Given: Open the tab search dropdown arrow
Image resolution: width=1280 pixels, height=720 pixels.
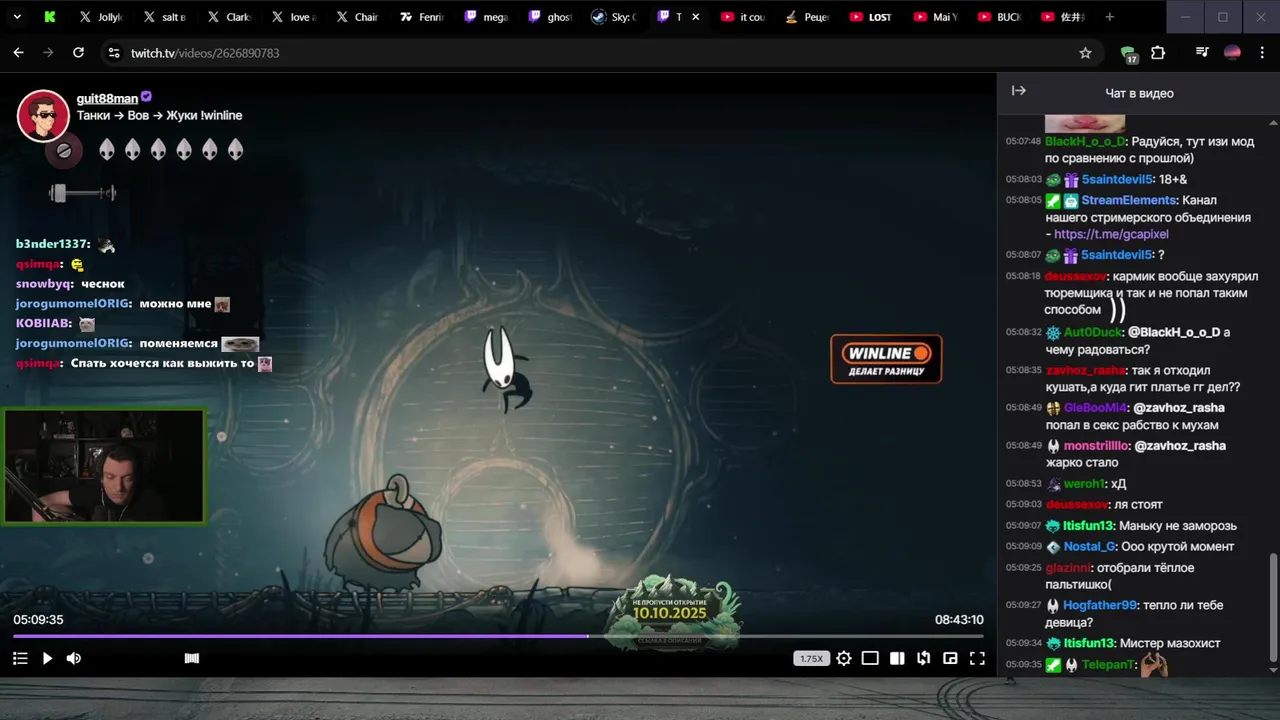Looking at the screenshot, I should (17, 17).
